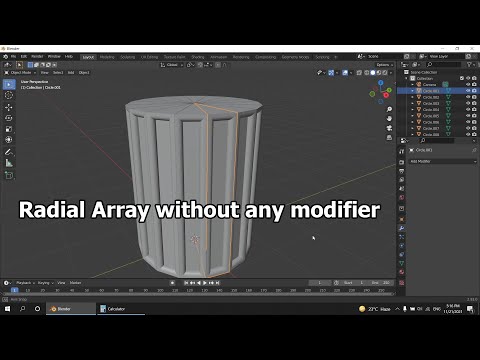Open Blender from the Windows taskbar
Image resolution: width=480 pixels, height=360 pixels.
[x=71, y=309]
